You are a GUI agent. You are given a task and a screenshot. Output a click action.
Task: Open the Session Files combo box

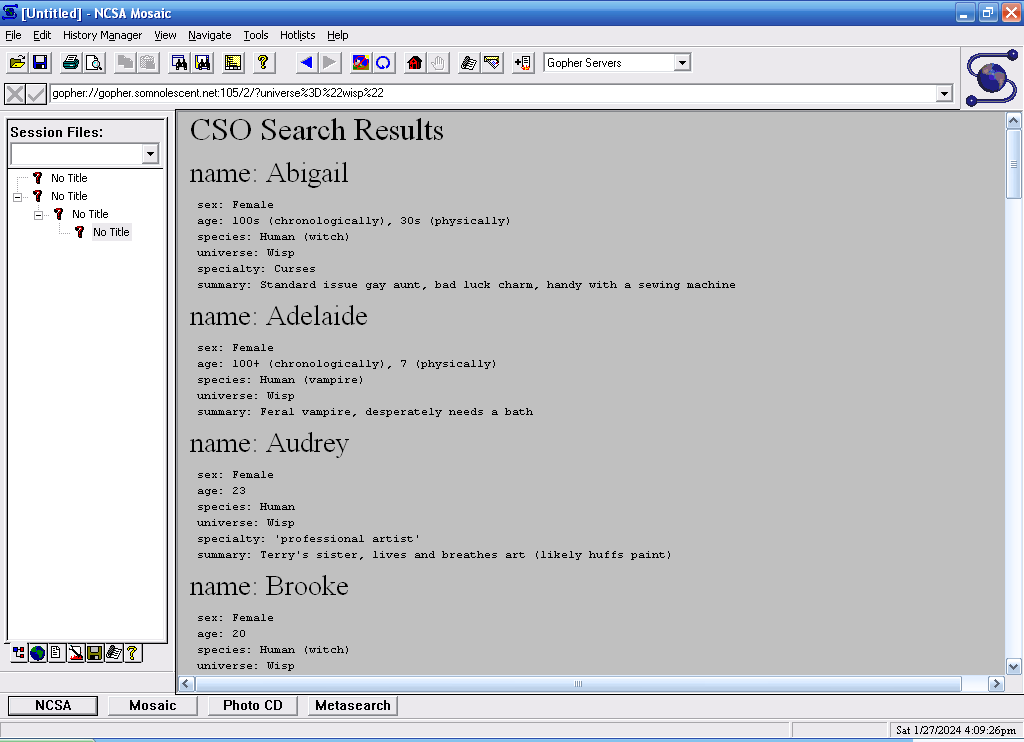tap(150, 154)
